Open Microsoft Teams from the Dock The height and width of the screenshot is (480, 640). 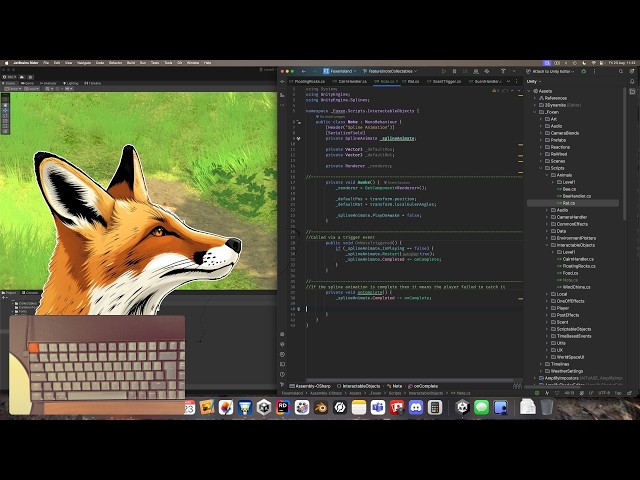378,407
